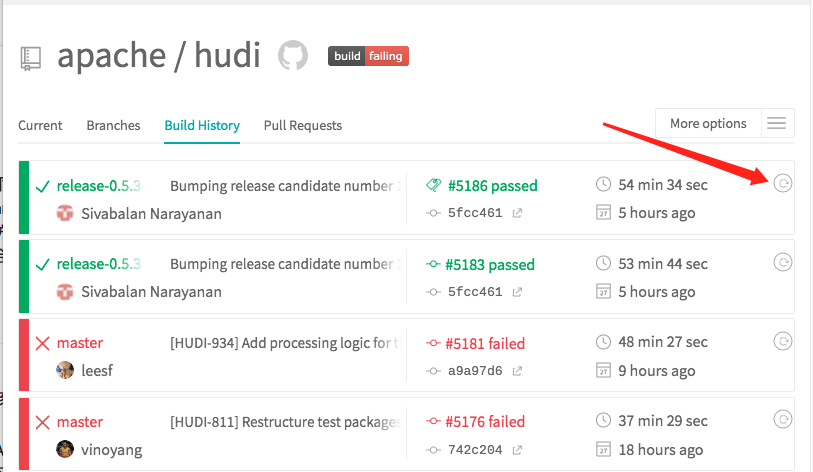Open commit 5fcc461 in the #5183 row
This screenshot has height=472, width=813.
pos(475,292)
